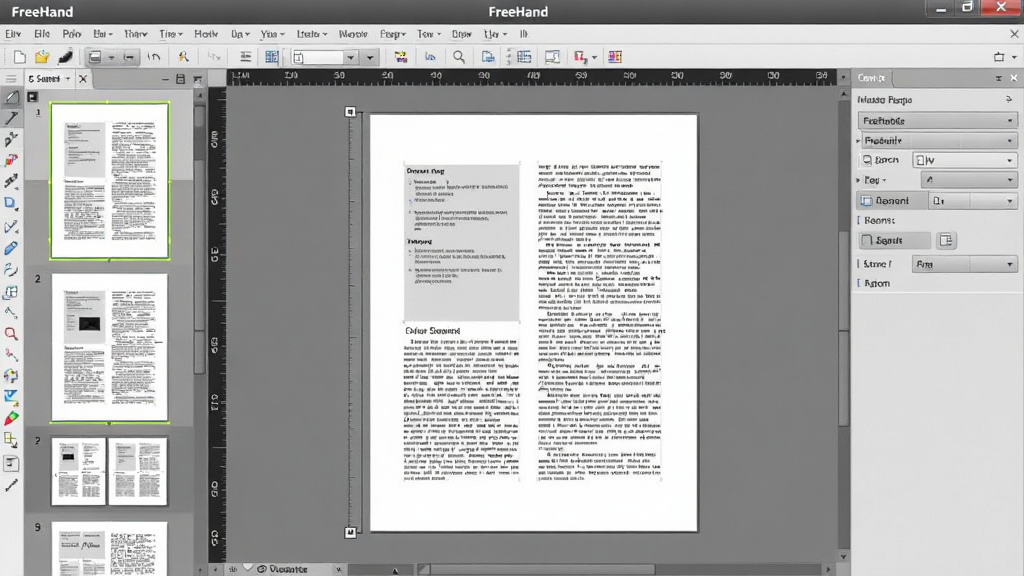Image resolution: width=1024 pixels, height=576 pixels.
Task: Open the lowest dropdown in the right panel
Action: click(x=964, y=264)
